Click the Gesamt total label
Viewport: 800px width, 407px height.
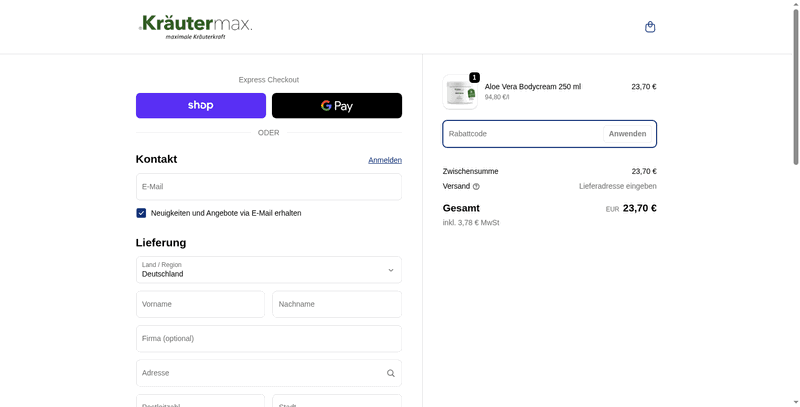(x=461, y=208)
